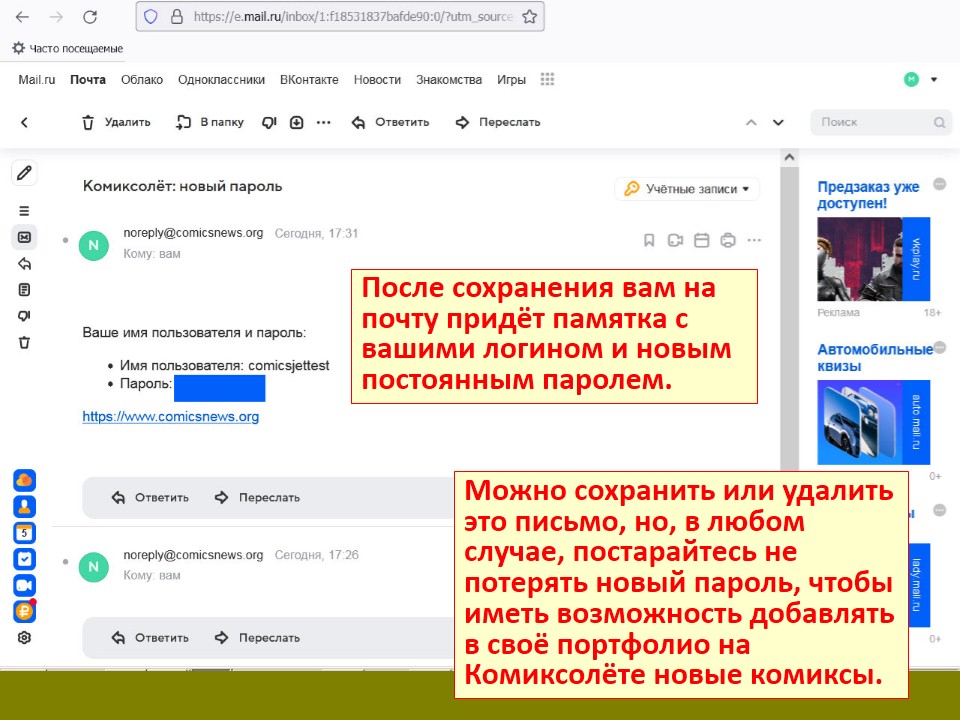
Task: Open mail settings gear icon
Action: pos(24,637)
